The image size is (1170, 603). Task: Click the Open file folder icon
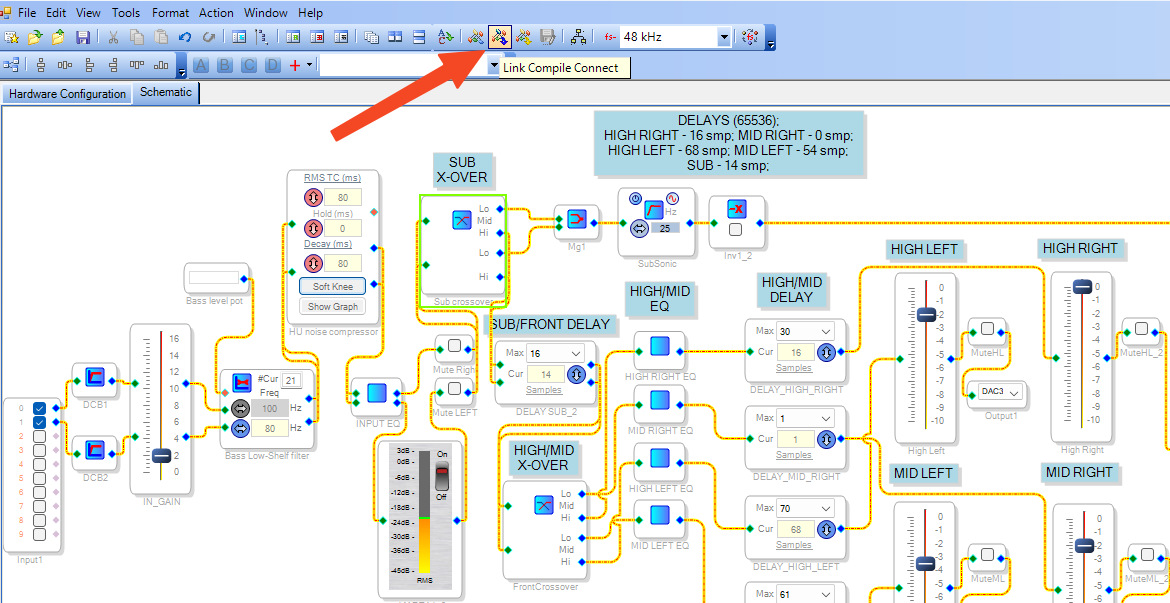[x=34, y=37]
